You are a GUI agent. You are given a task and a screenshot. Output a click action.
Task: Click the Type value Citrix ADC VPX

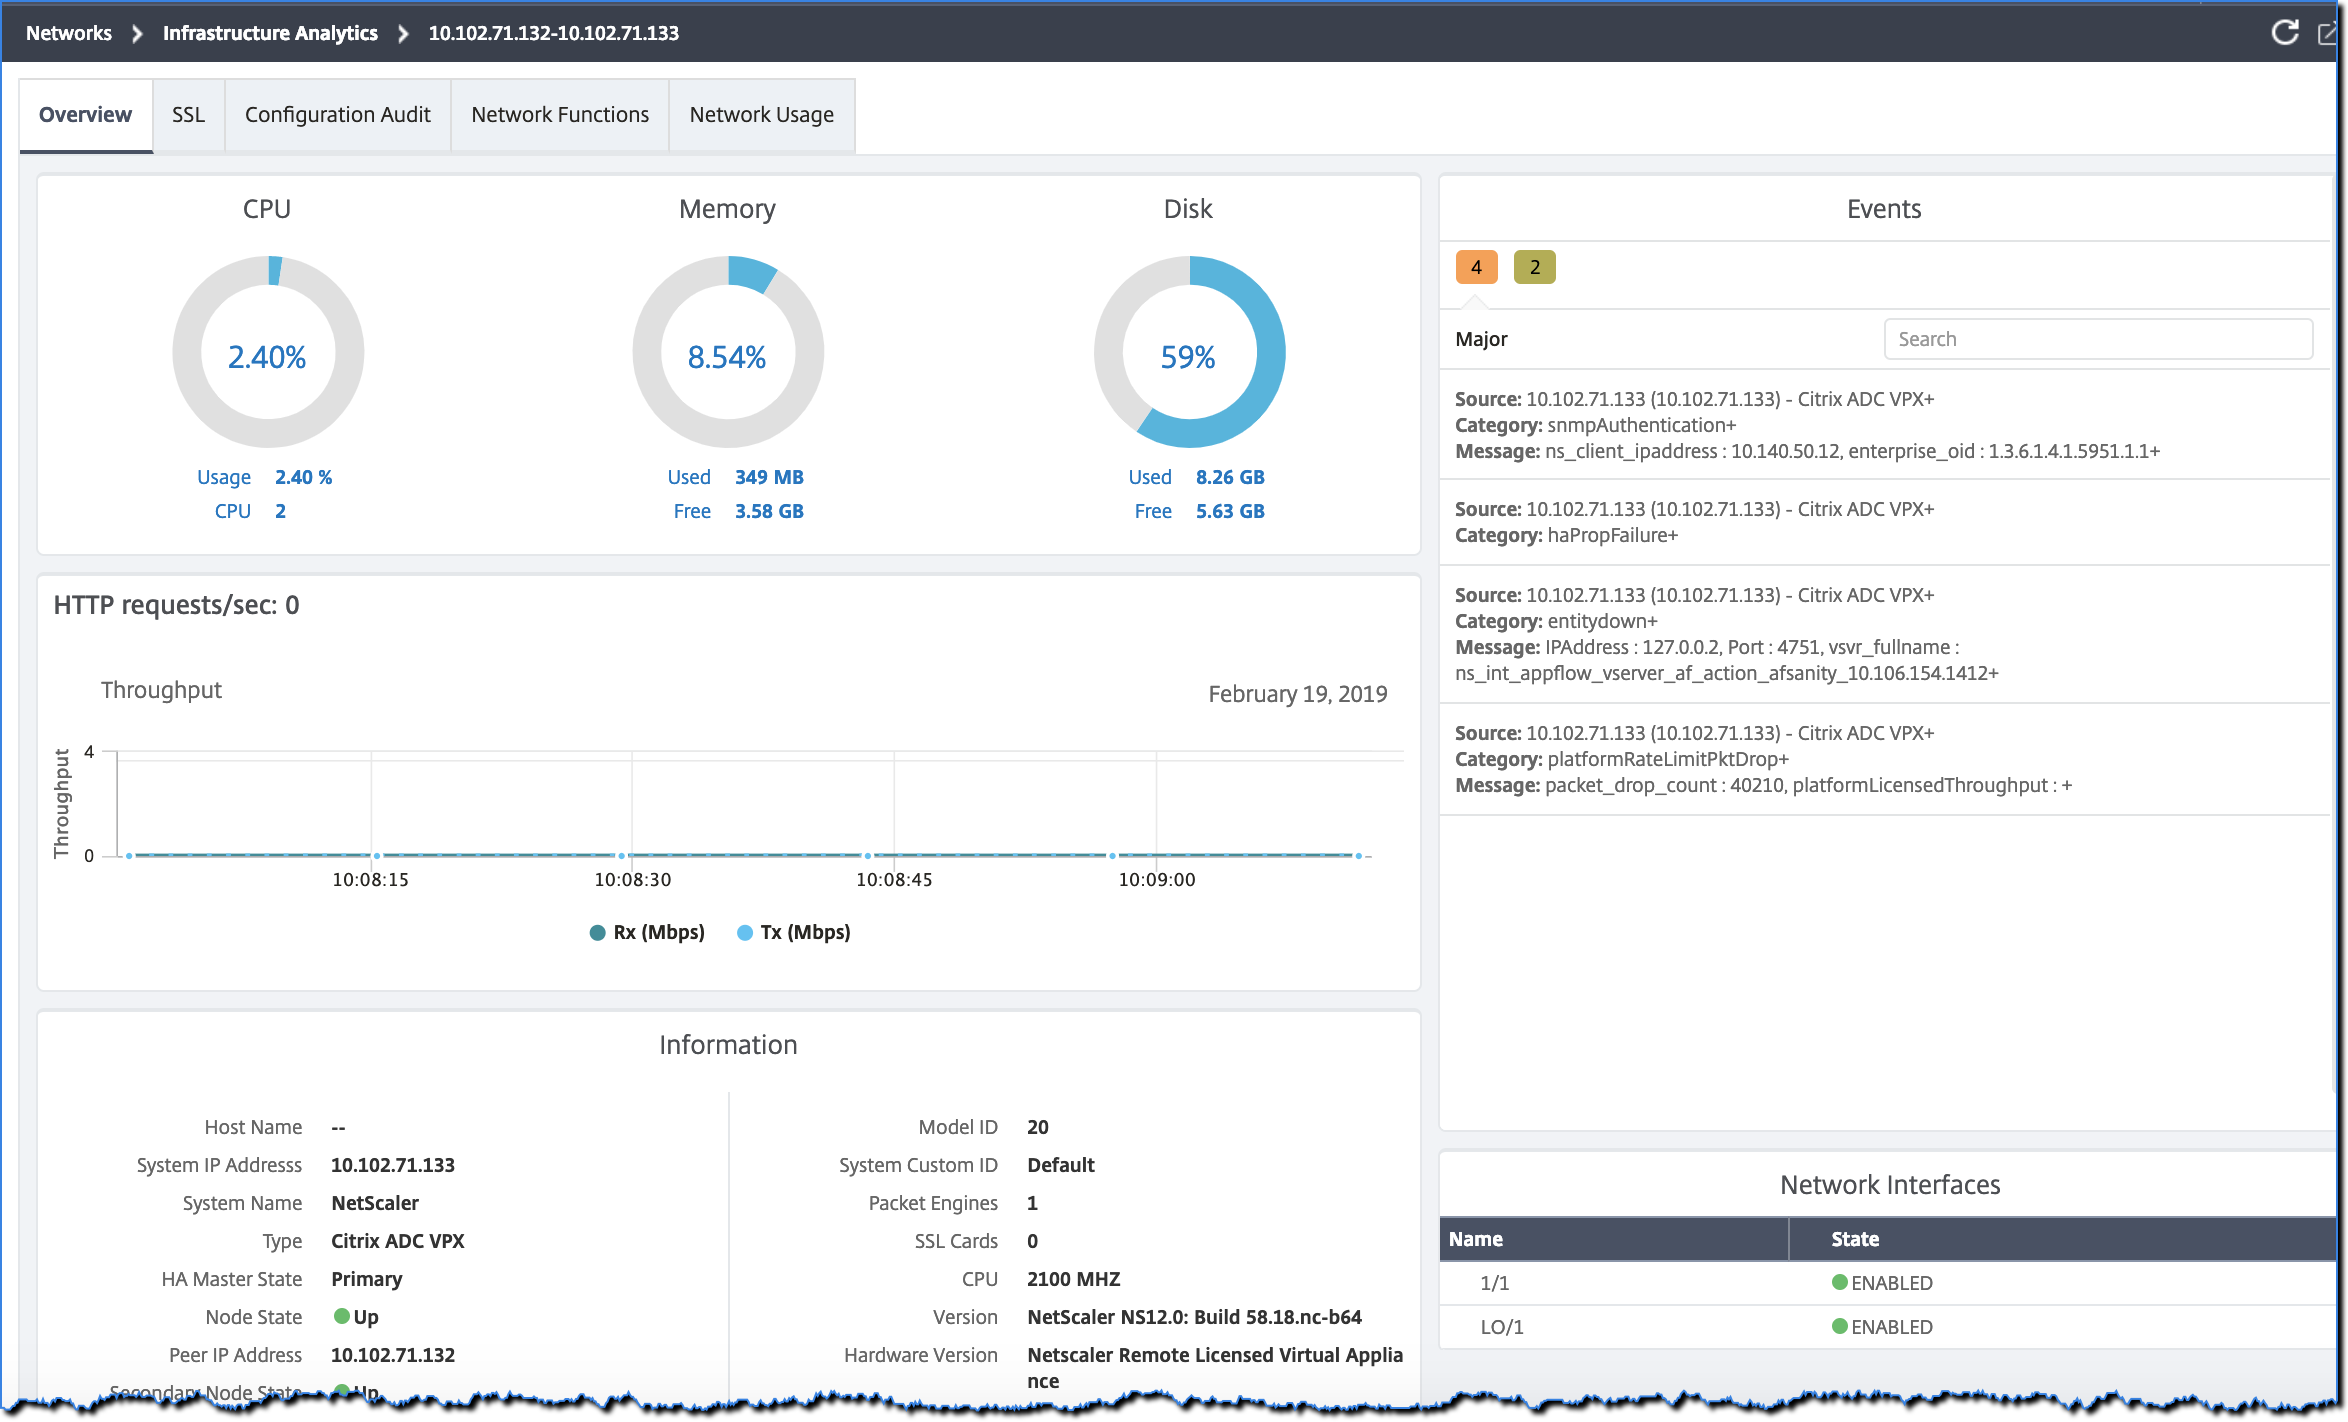[397, 1241]
